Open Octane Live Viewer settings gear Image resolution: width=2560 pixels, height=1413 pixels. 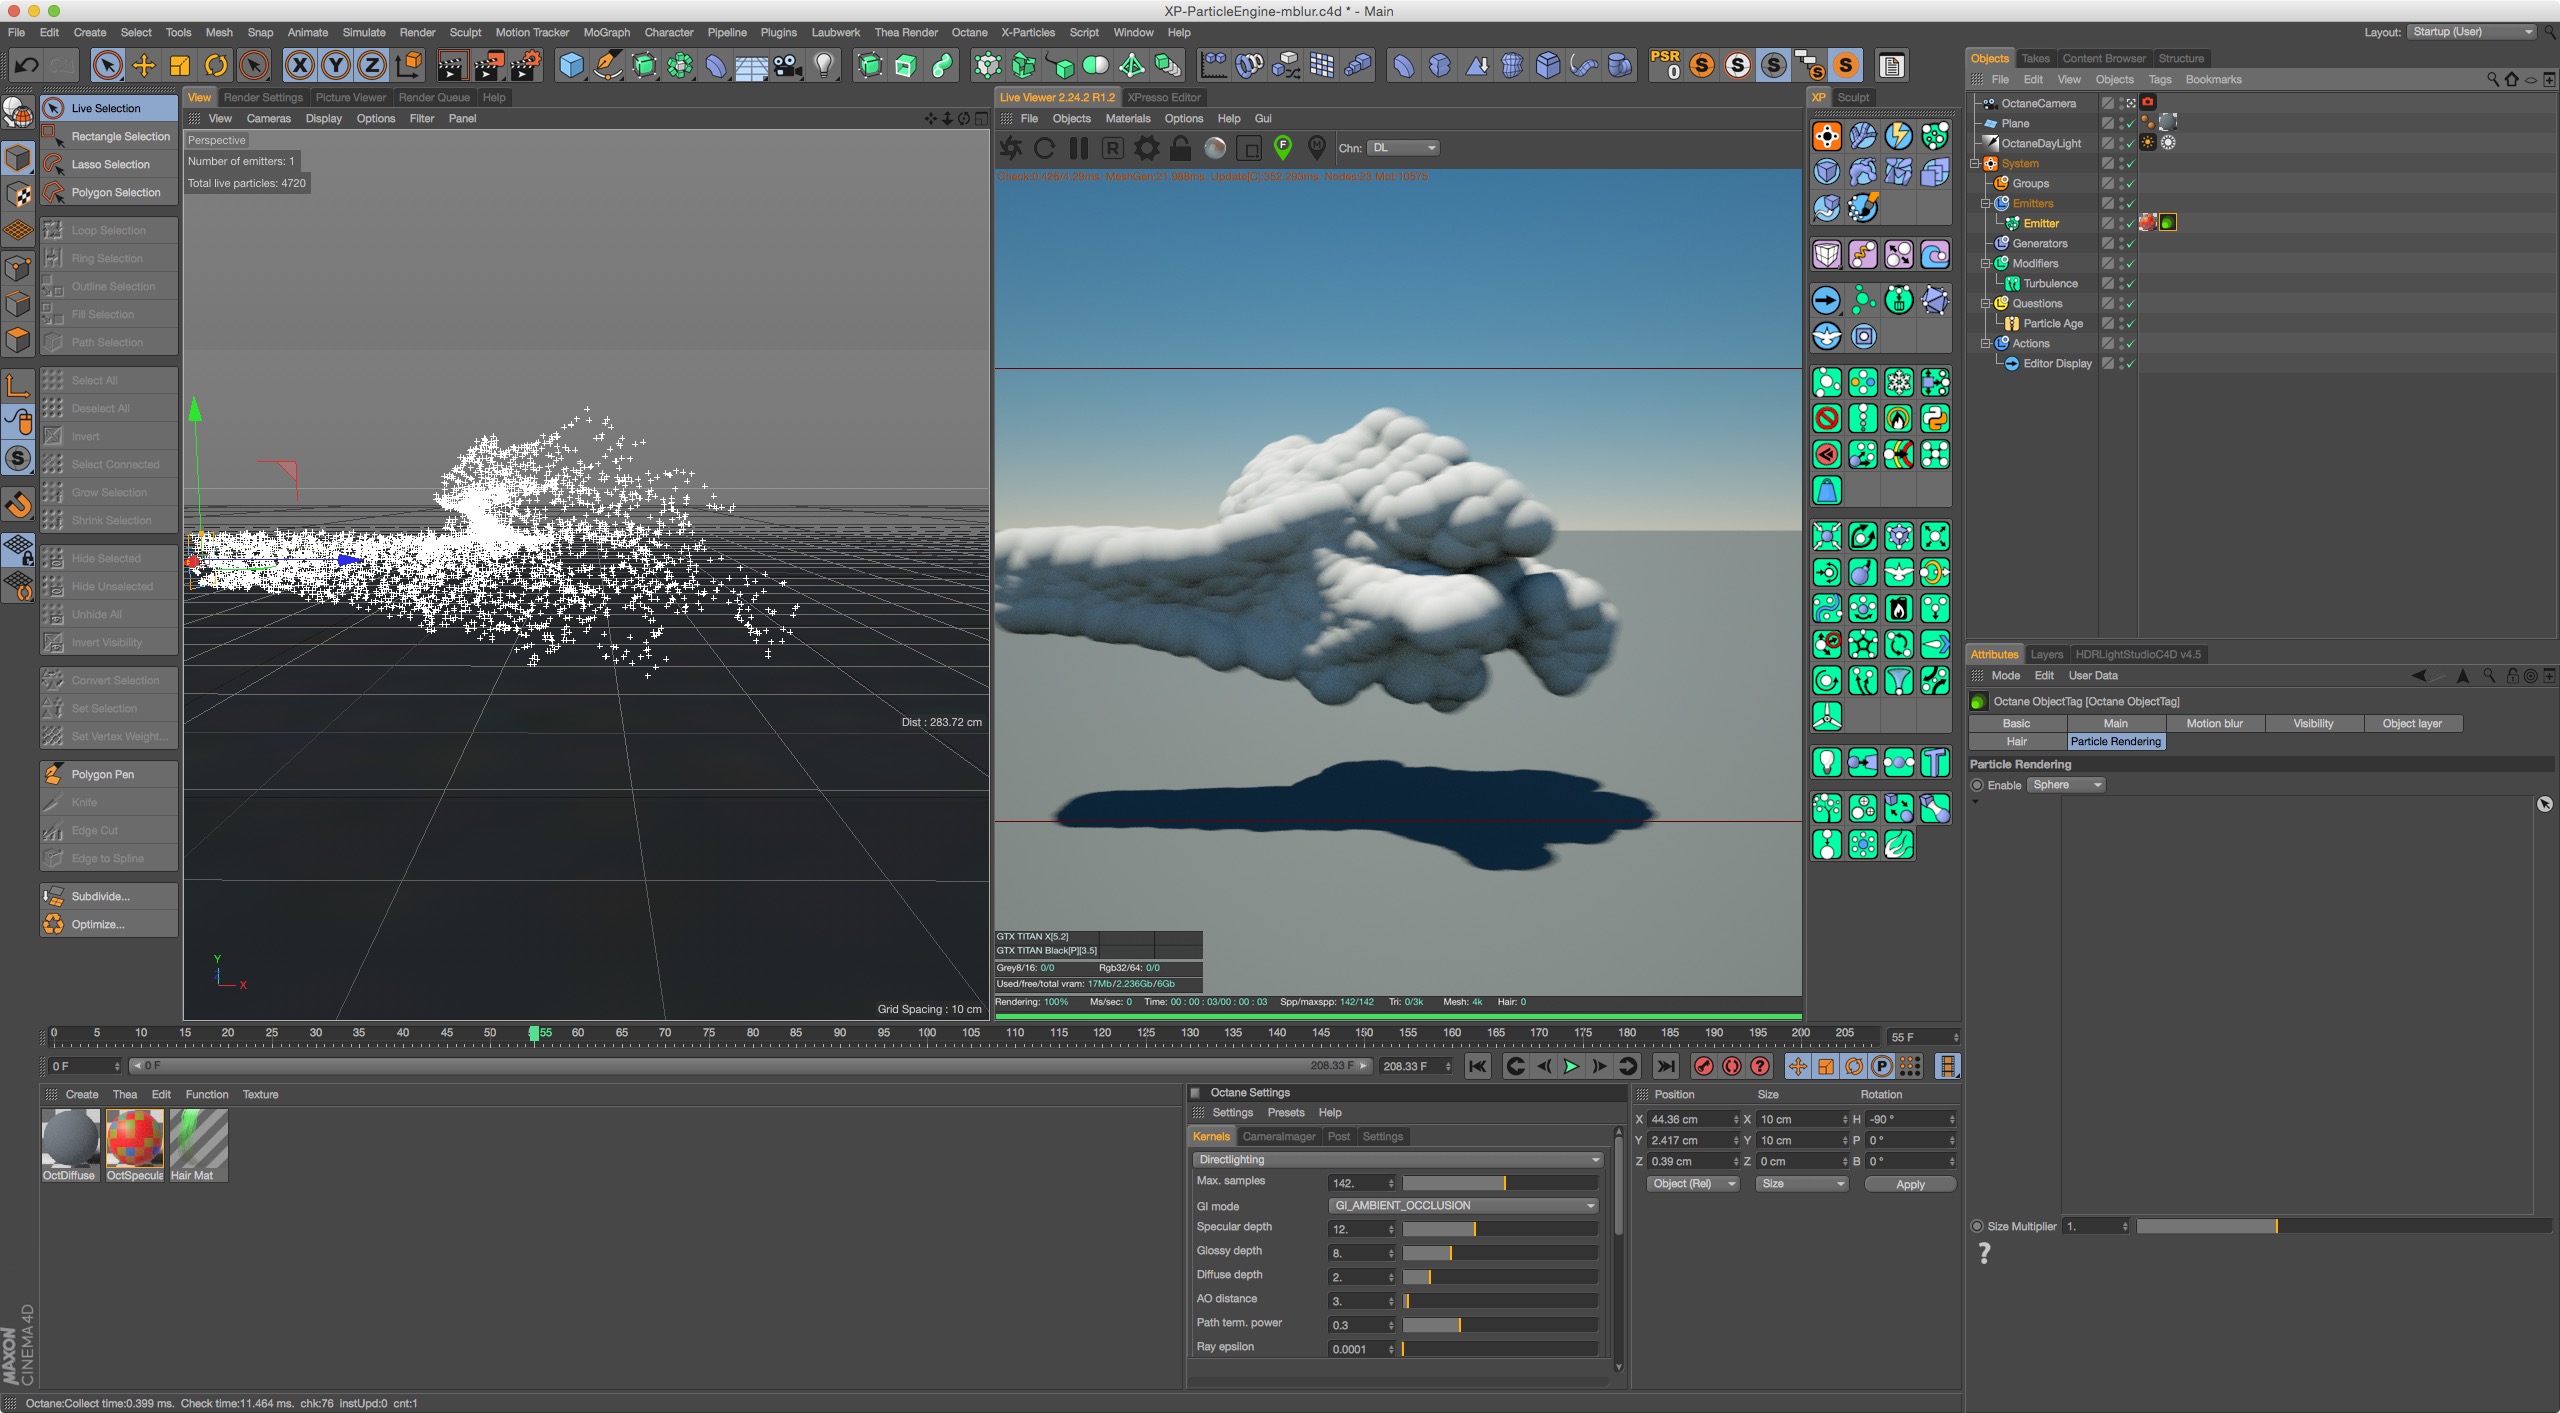pyautogui.click(x=1146, y=148)
